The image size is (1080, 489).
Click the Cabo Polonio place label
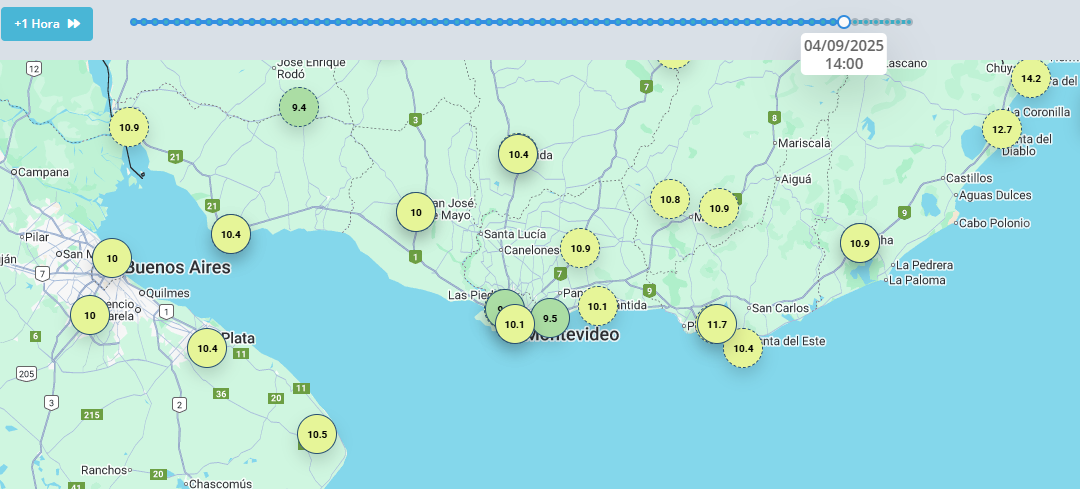point(993,223)
